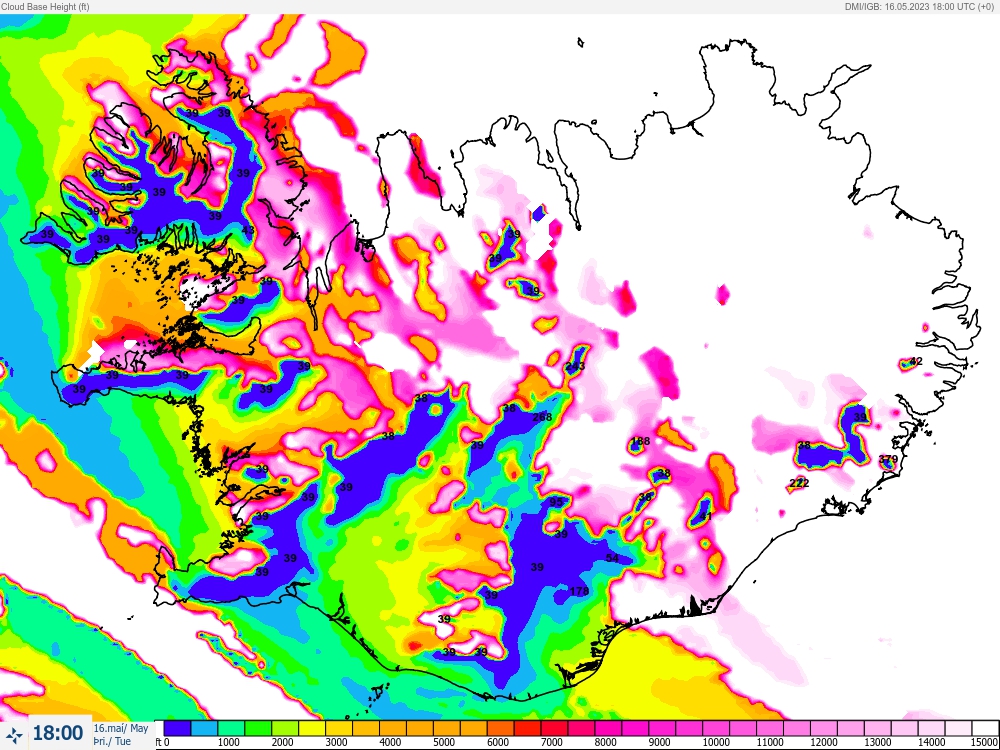
Task: Pick the dark blue 0 ft legend swatch
Action: tap(177, 728)
